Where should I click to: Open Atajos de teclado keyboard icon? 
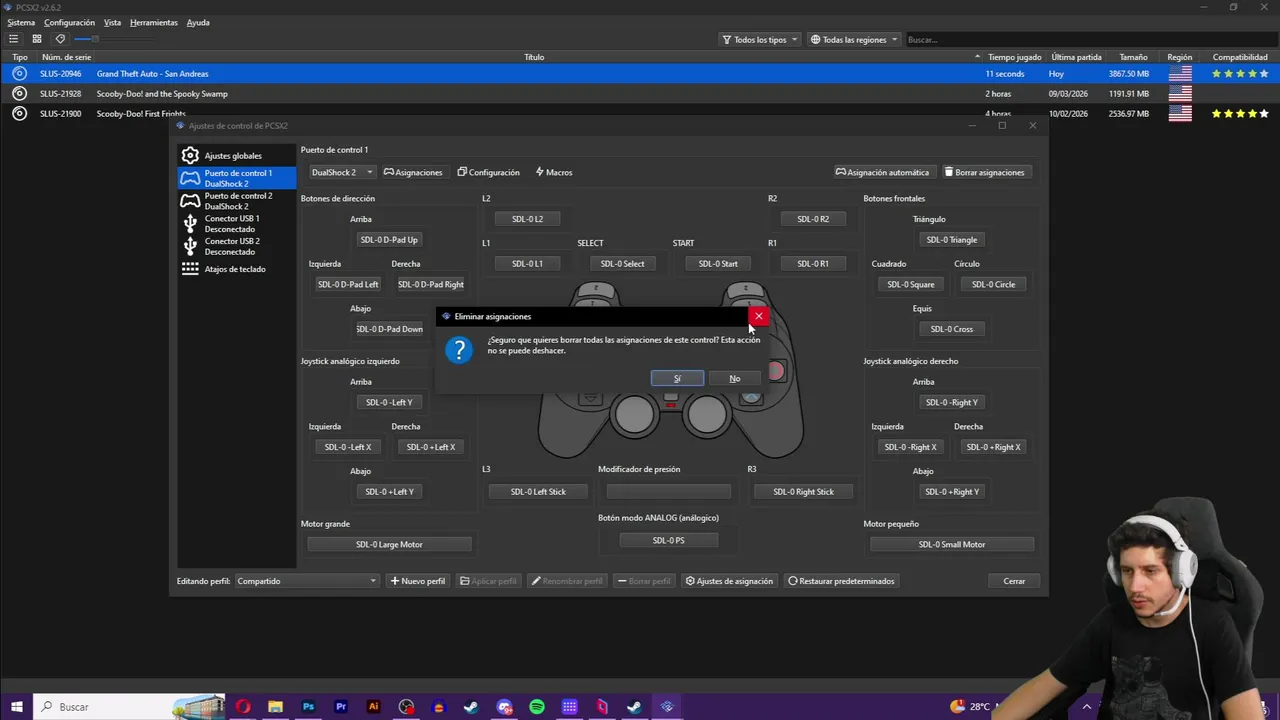(x=190, y=269)
